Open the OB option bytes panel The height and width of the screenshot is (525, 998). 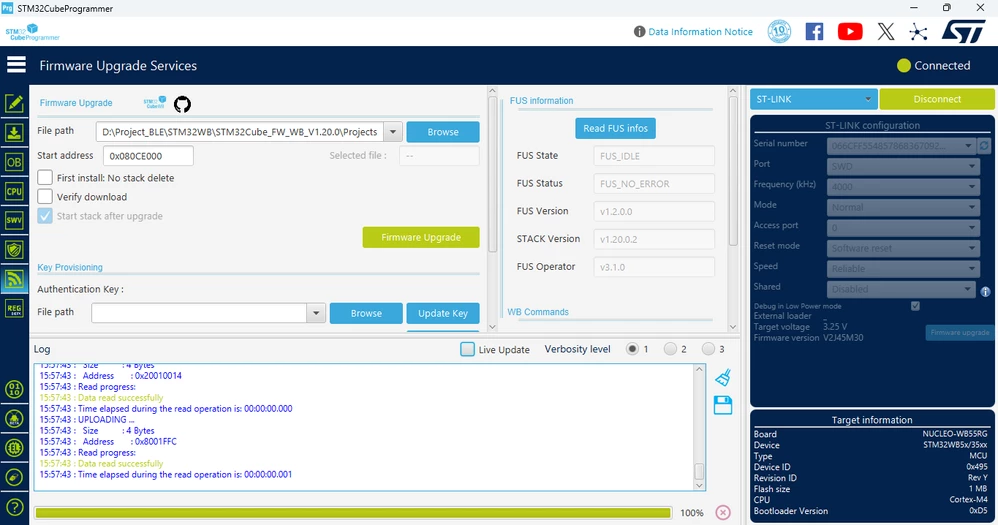14,162
